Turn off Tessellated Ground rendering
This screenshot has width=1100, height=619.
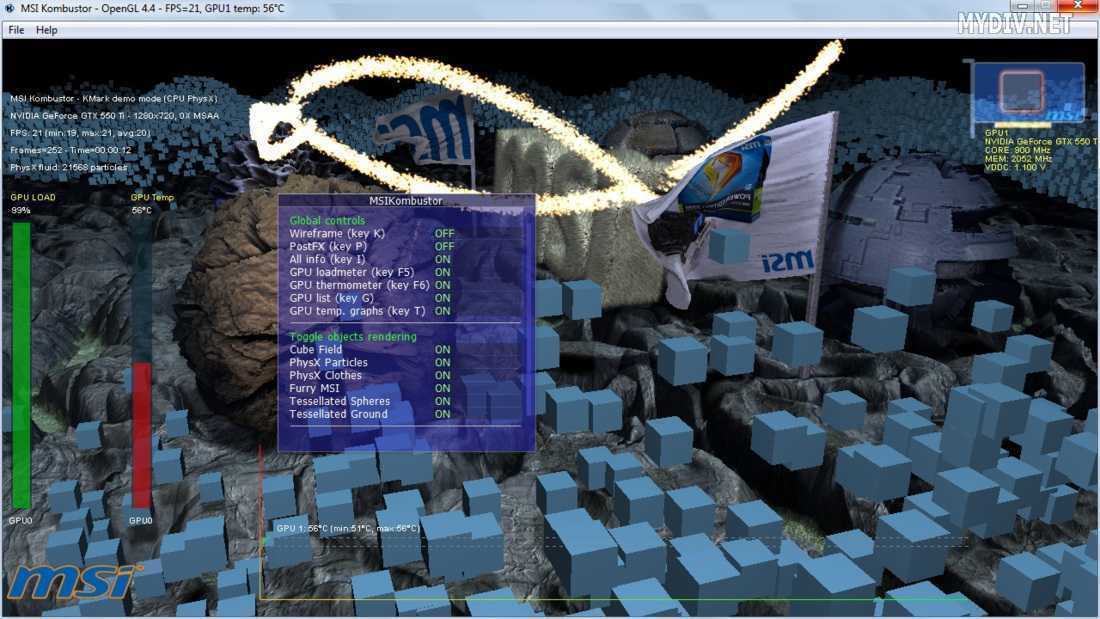click(442, 414)
